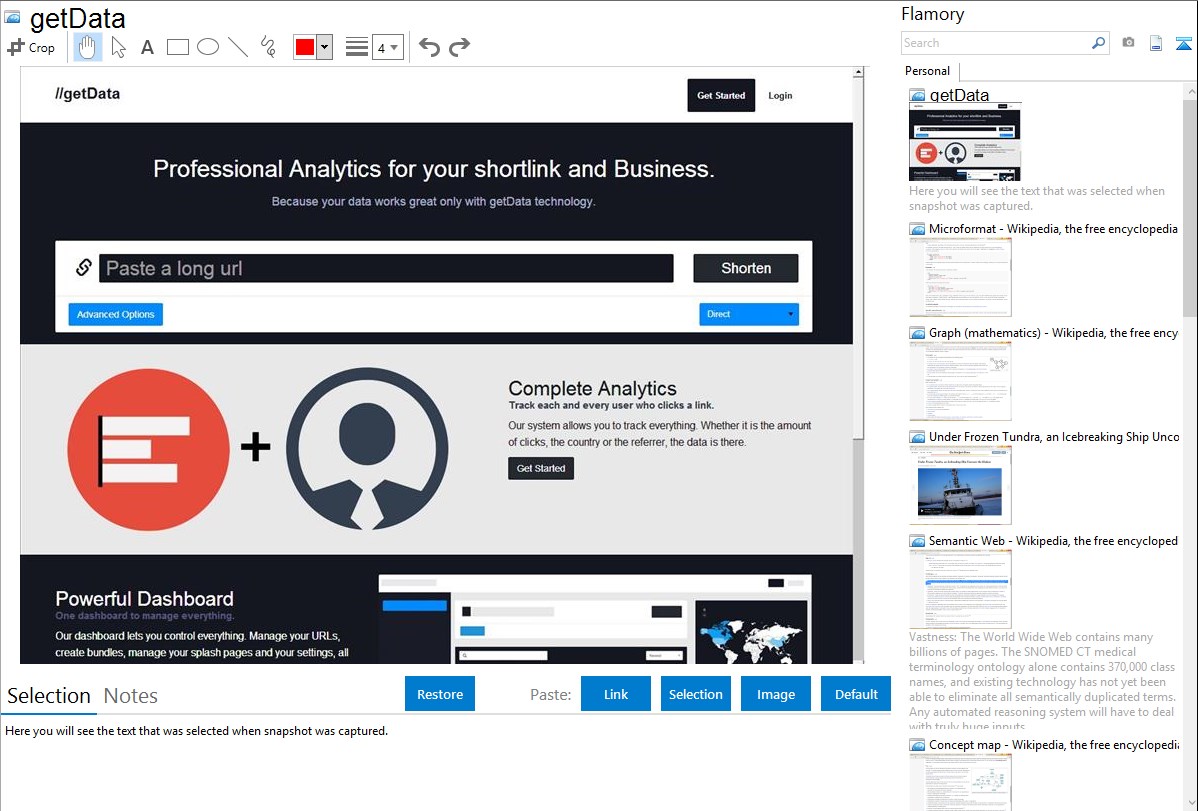Pick the rectangle shape tool
Screen dimensions: 1198x811
coord(178,47)
